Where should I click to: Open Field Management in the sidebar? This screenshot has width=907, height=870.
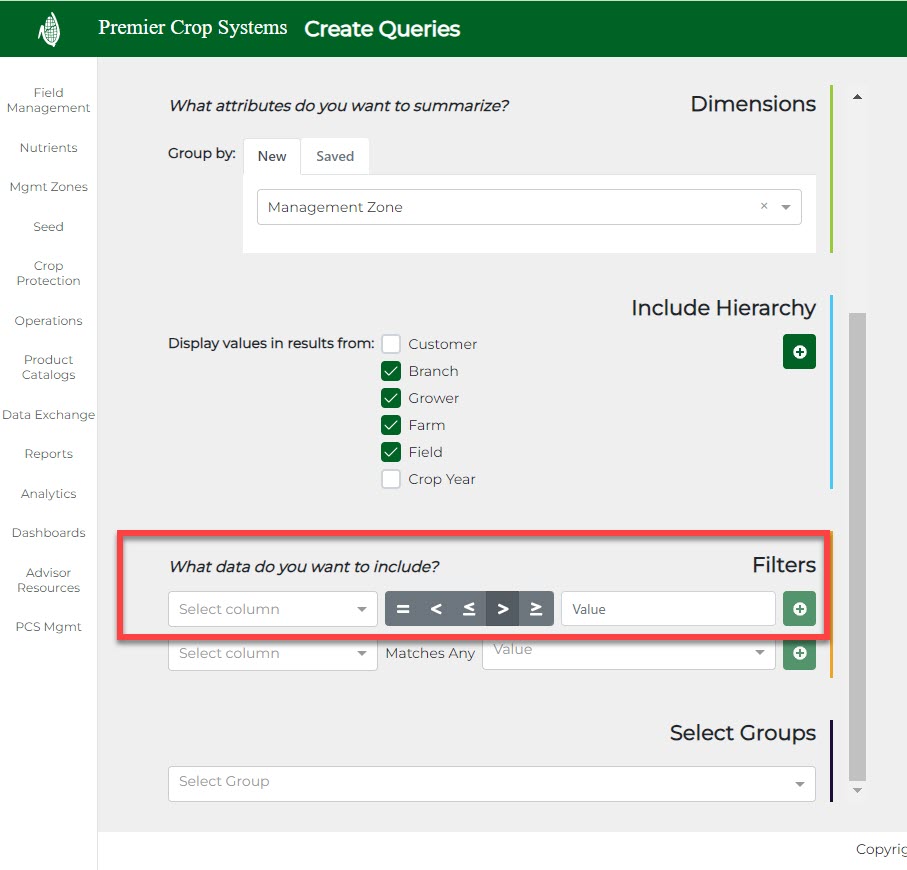click(x=48, y=100)
